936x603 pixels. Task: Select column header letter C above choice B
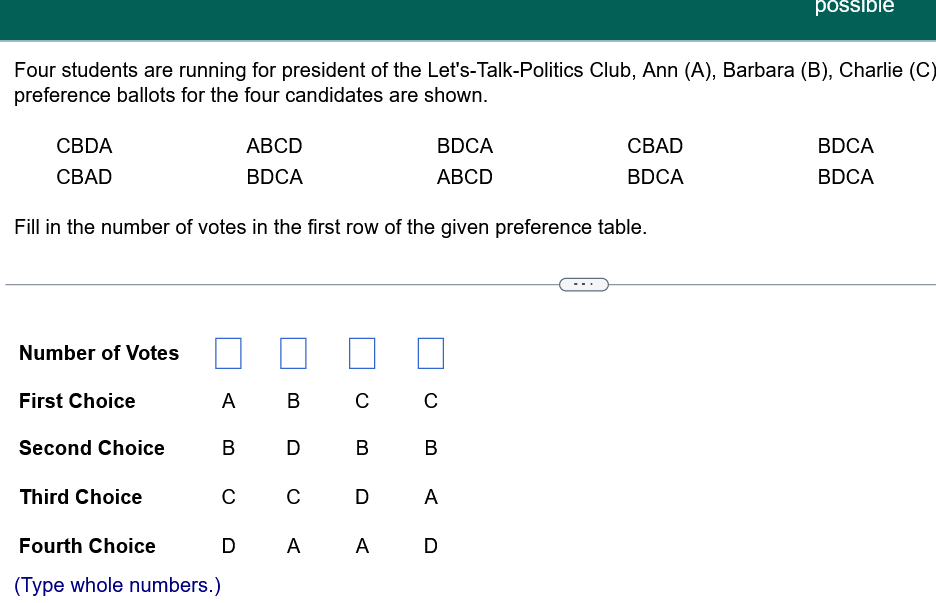click(x=361, y=401)
